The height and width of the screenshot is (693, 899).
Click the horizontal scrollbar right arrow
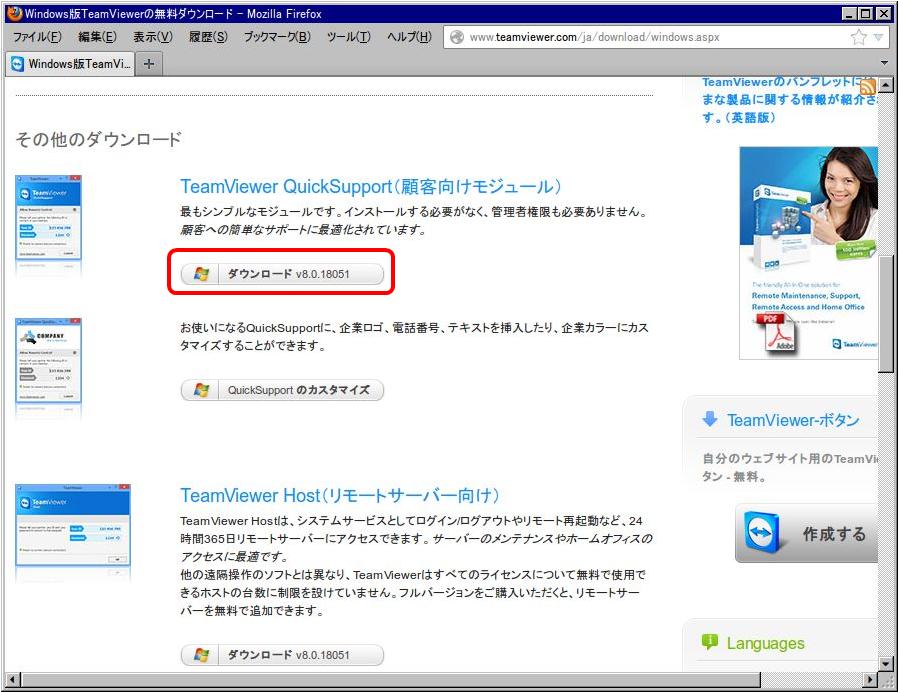pyautogui.click(x=871, y=680)
